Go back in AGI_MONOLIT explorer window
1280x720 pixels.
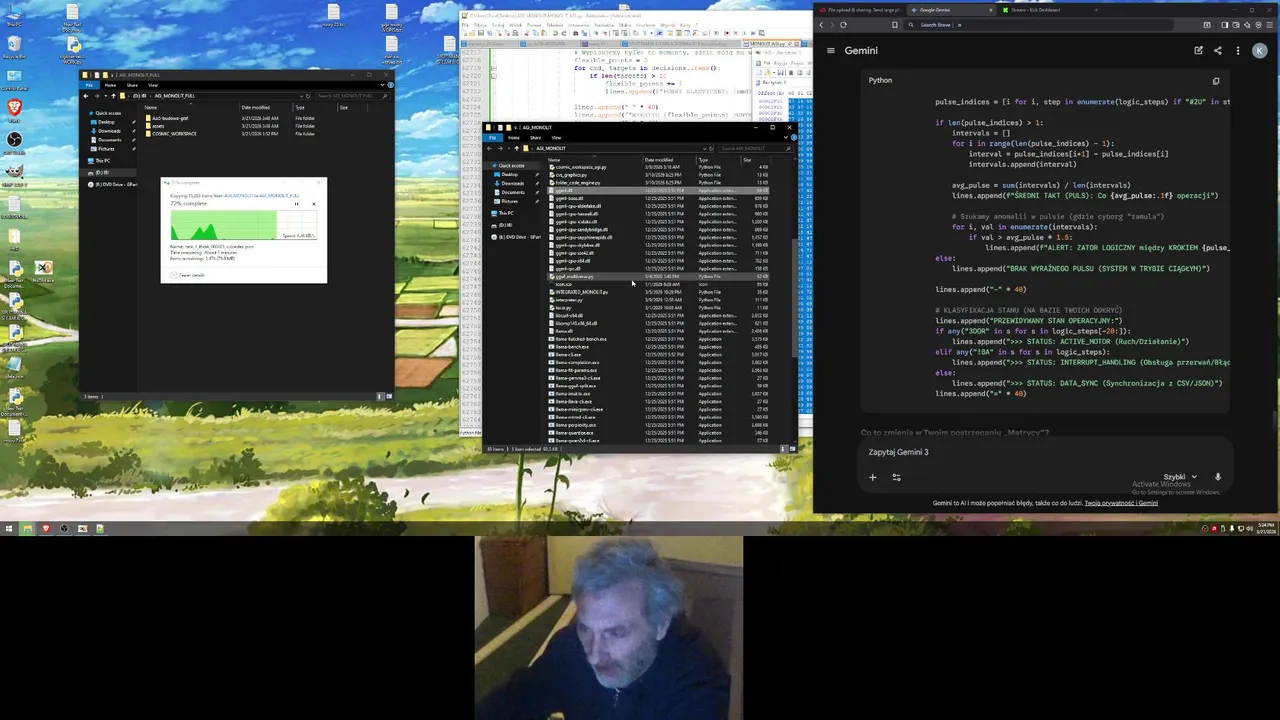point(489,148)
